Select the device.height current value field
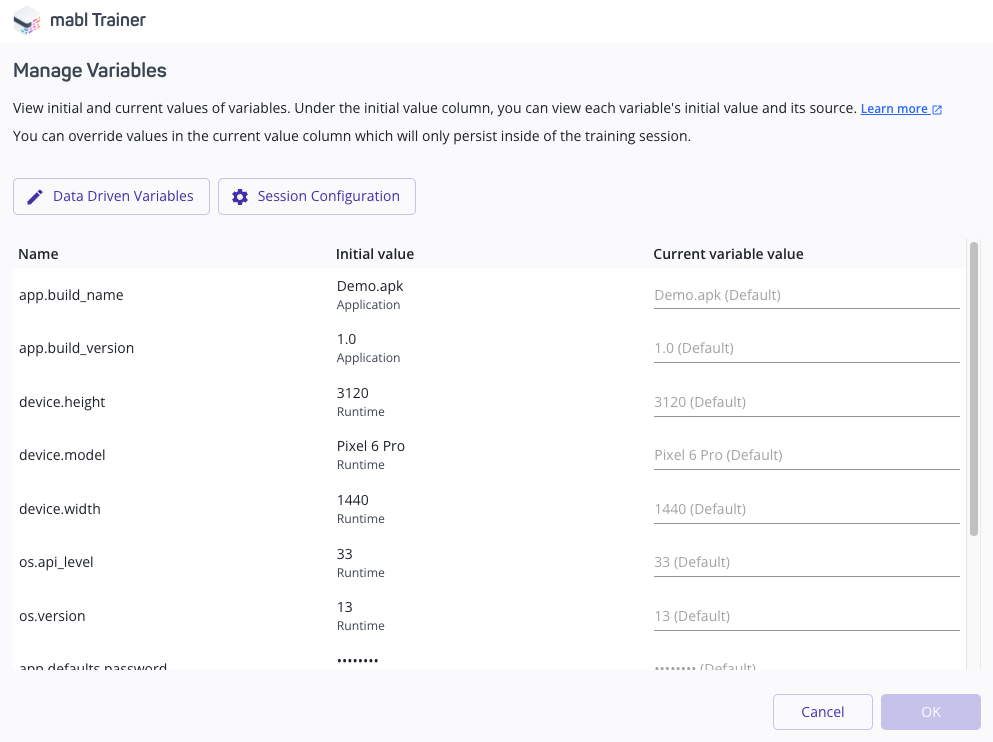Image resolution: width=993 pixels, height=742 pixels. [x=806, y=401]
